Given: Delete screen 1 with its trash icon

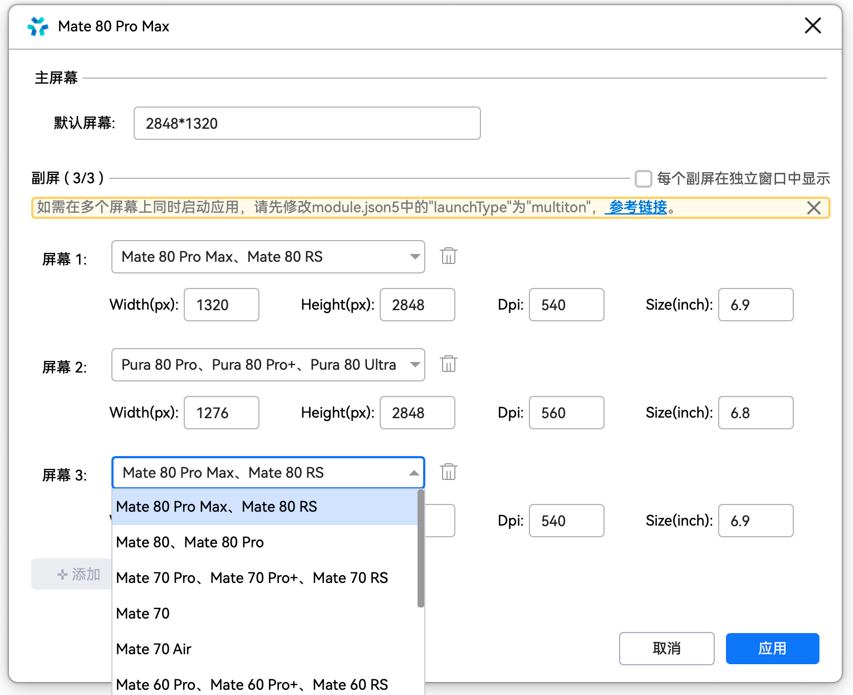Looking at the screenshot, I should pos(448,256).
